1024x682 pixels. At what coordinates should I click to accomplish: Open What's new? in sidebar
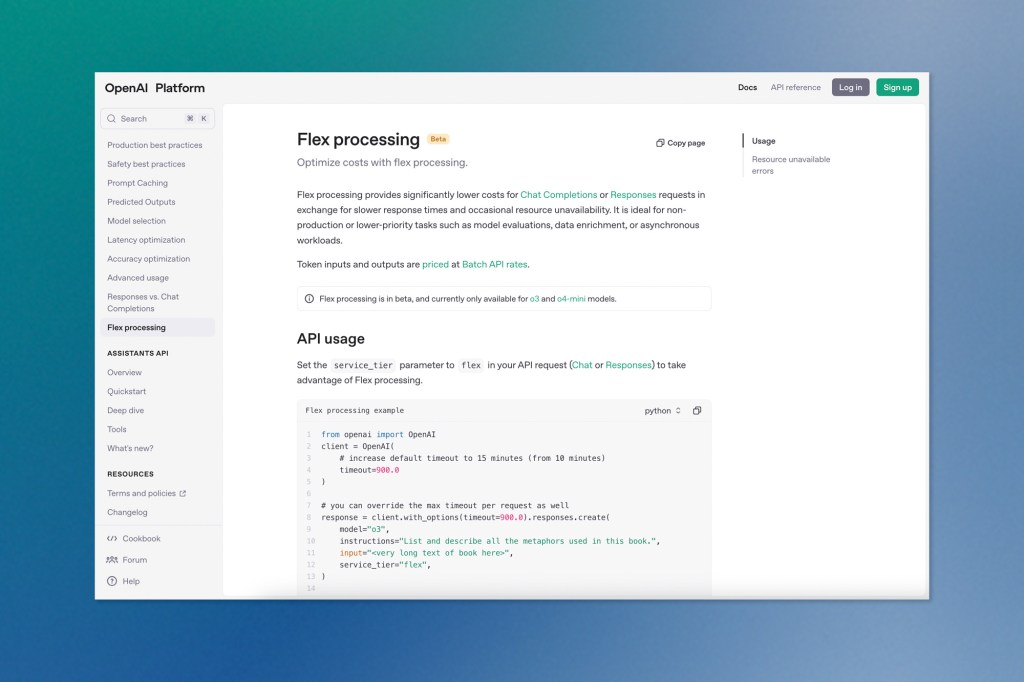[x=130, y=448]
